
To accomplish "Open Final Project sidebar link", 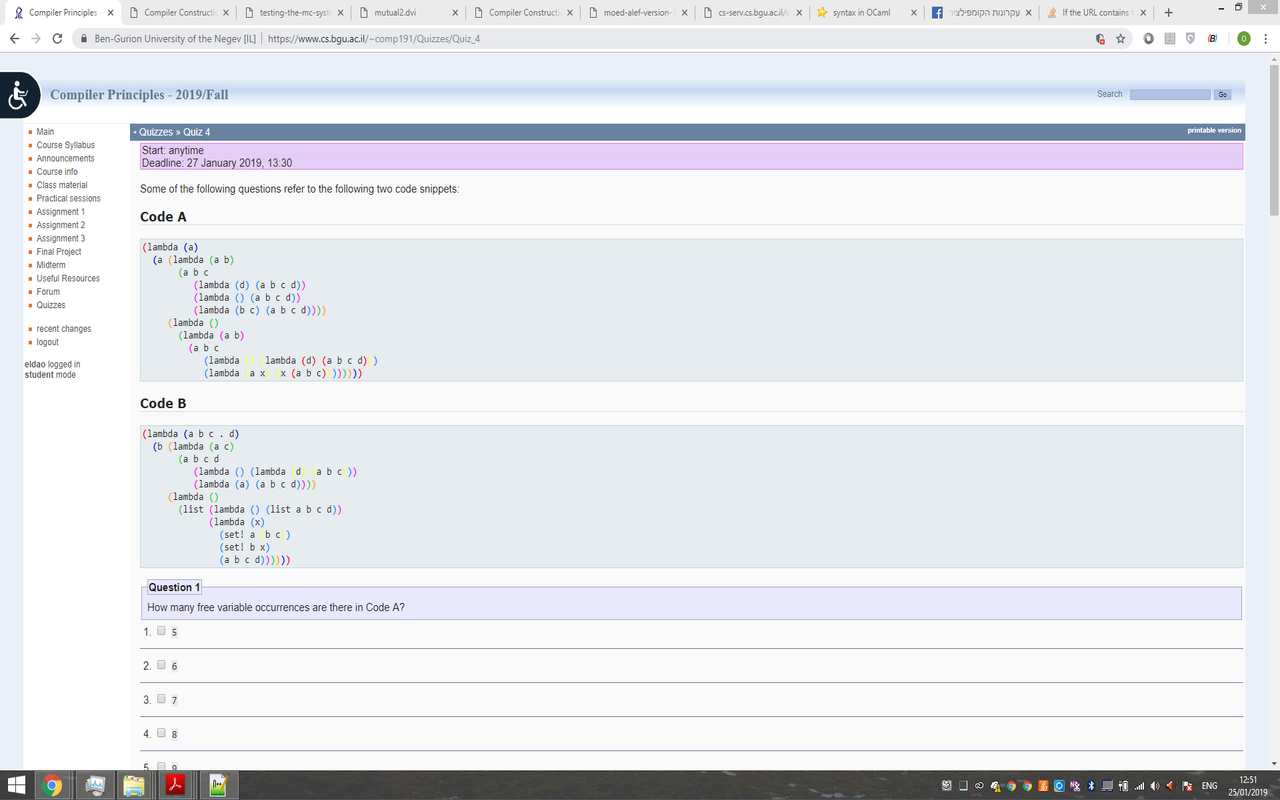I will [x=59, y=252].
